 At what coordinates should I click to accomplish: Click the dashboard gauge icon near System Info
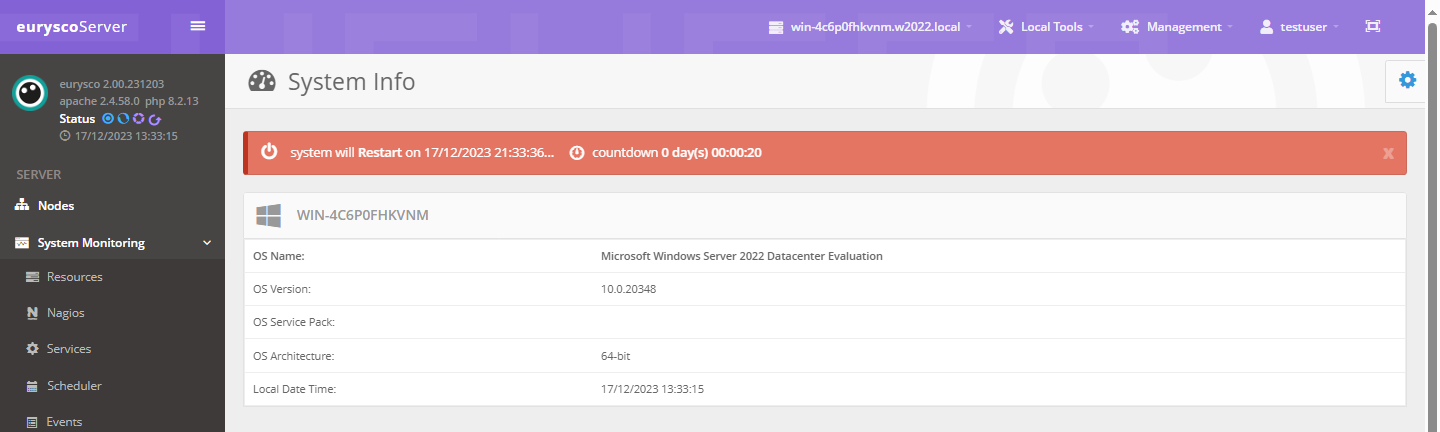(262, 82)
